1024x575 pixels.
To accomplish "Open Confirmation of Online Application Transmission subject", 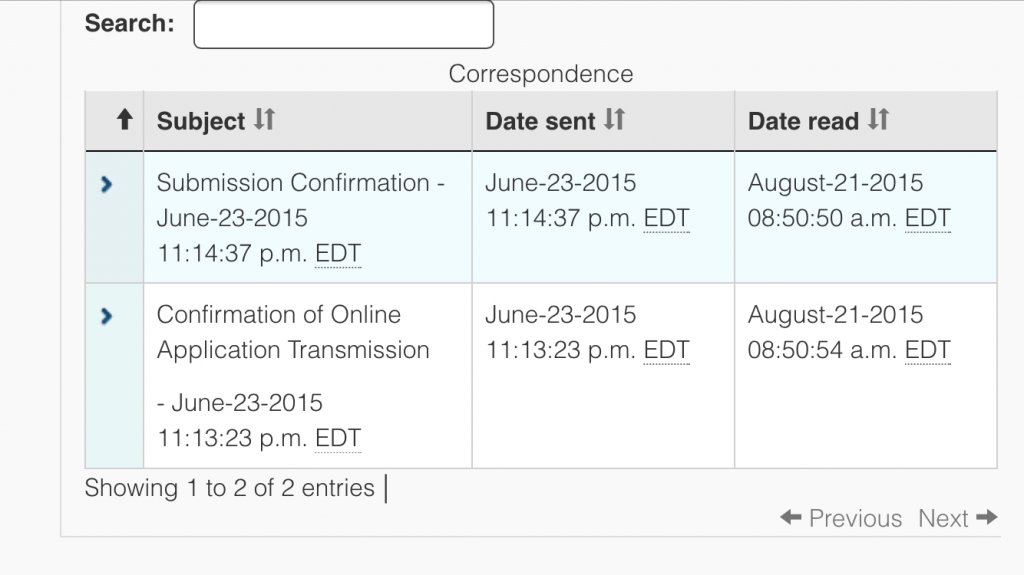I will click(x=293, y=376).
